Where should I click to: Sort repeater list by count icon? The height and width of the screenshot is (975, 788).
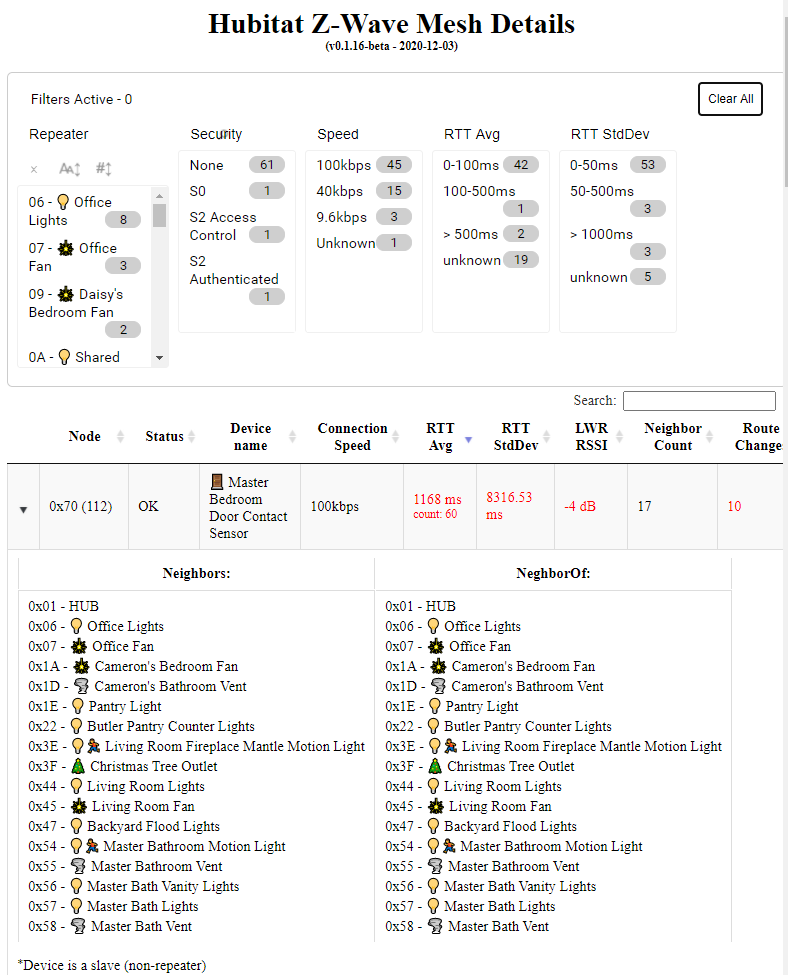tap(104, 169)
